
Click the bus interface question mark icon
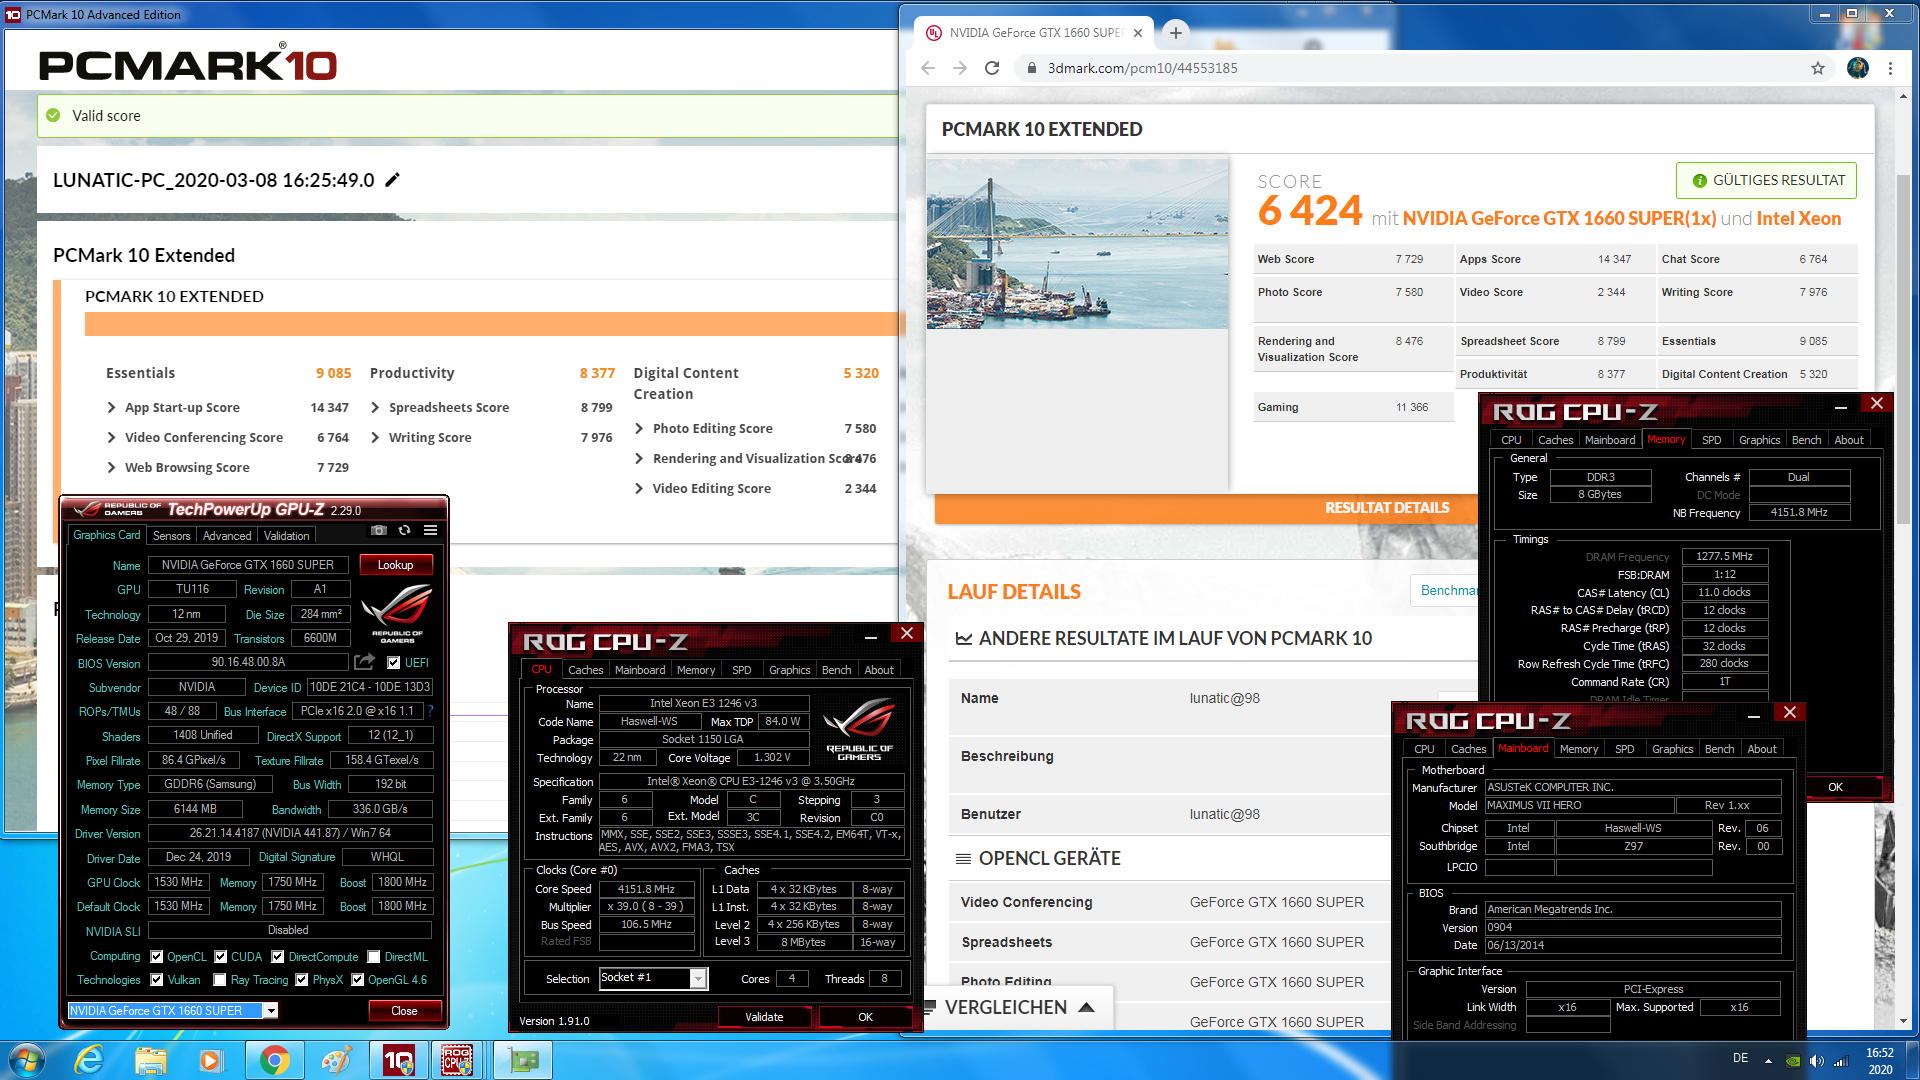pyautogui.click(x=431, y=711)
